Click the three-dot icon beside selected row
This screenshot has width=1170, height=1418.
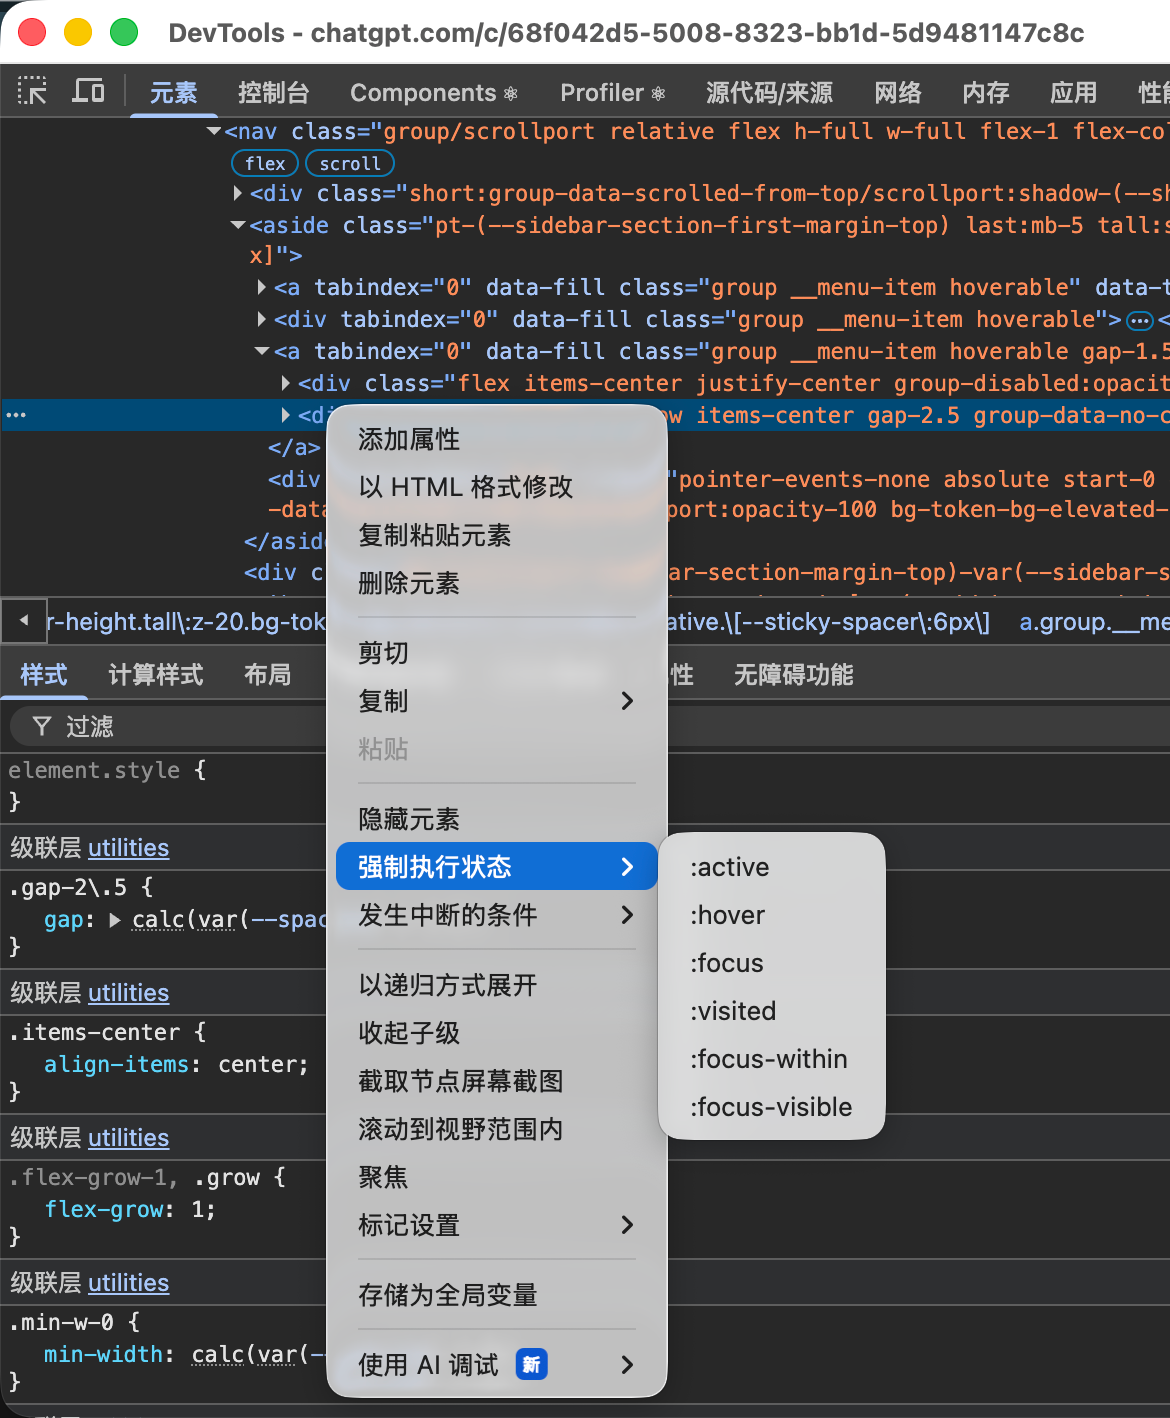tap(16, 415)
